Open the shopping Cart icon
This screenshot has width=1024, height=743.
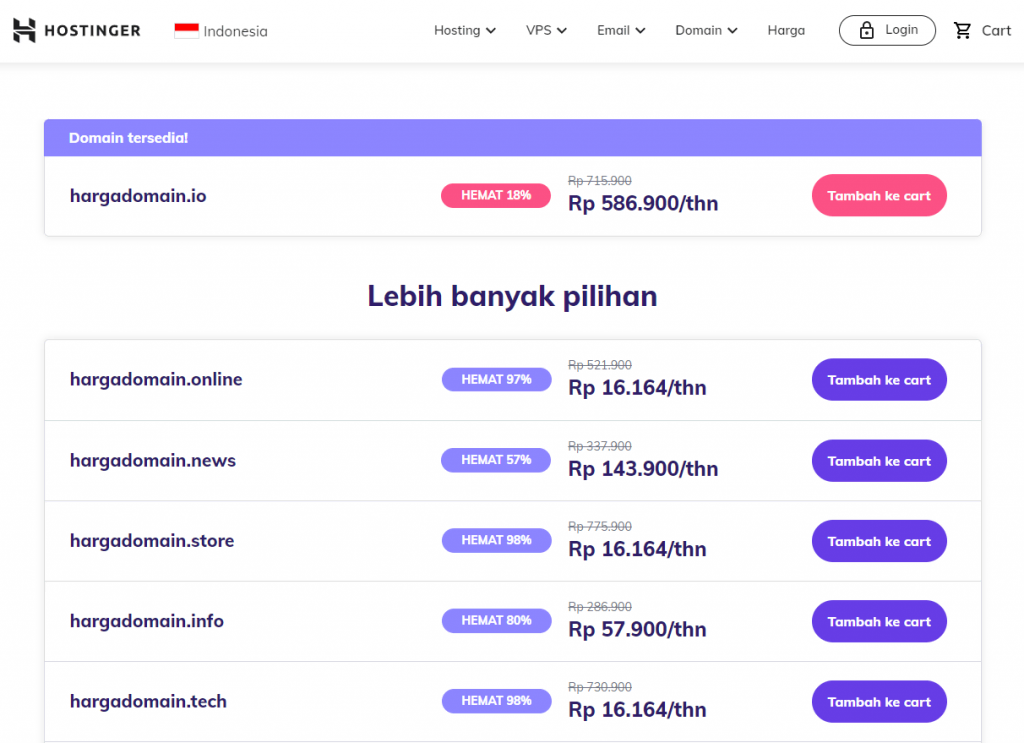(963, 31)
